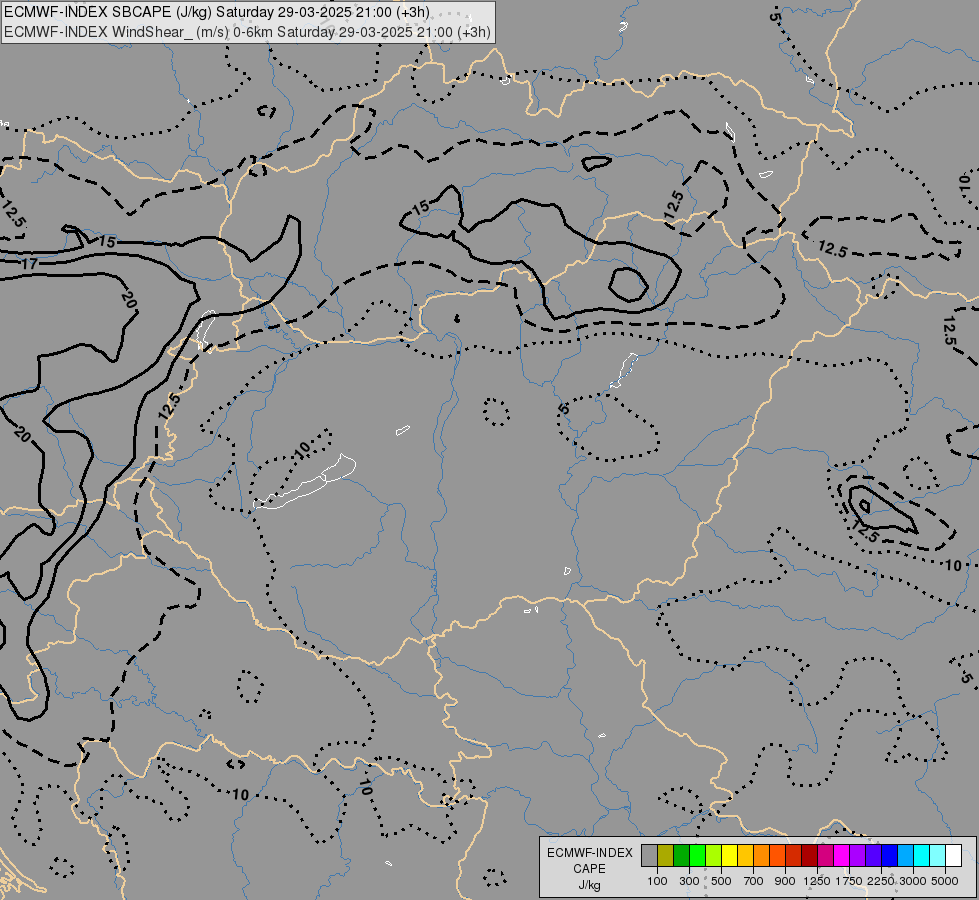Select the cyan swatch right of 3000 tick
The width and height of the screenshot is (979, 900).
point(922,855)
